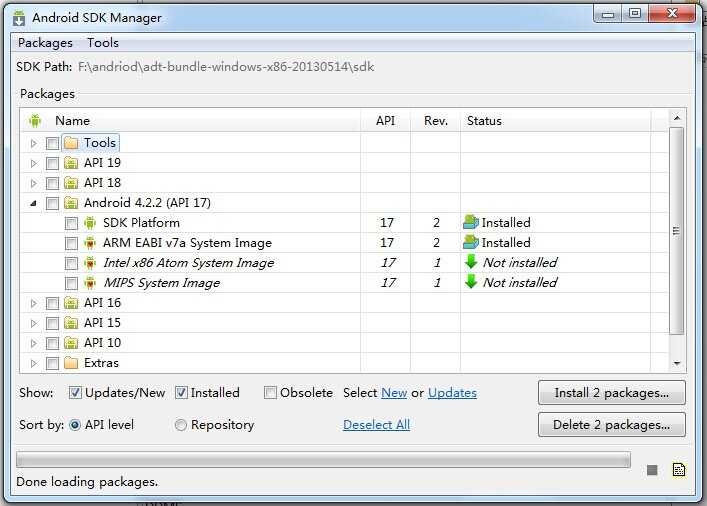
Task: Open the Tools menu
Action: [103, 43]
